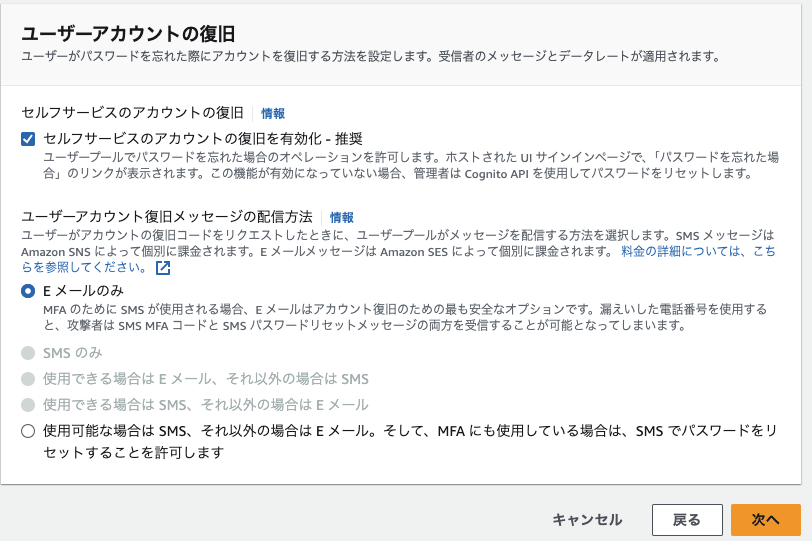Go back with the 戻る button
Image resolution: width=812 pixels, height=541 pixels.
coord(687,520)
